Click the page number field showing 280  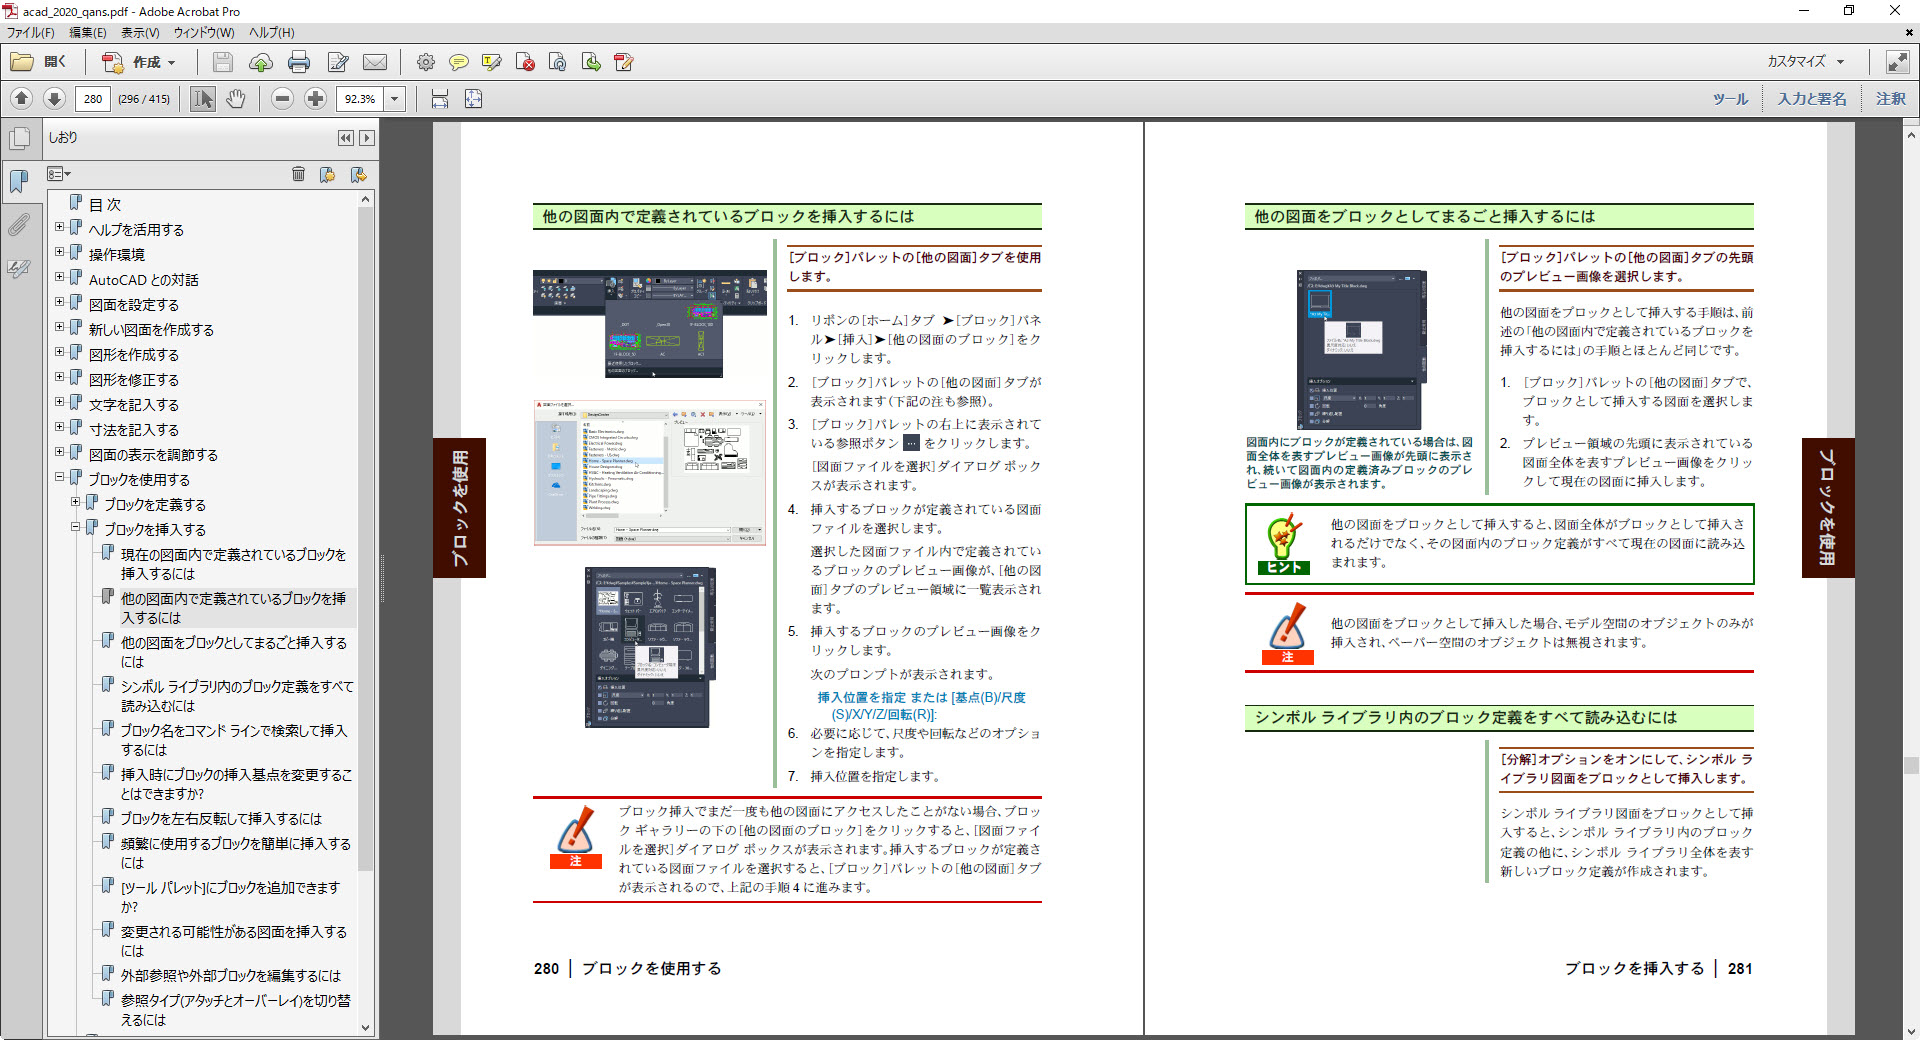point(93,99)
